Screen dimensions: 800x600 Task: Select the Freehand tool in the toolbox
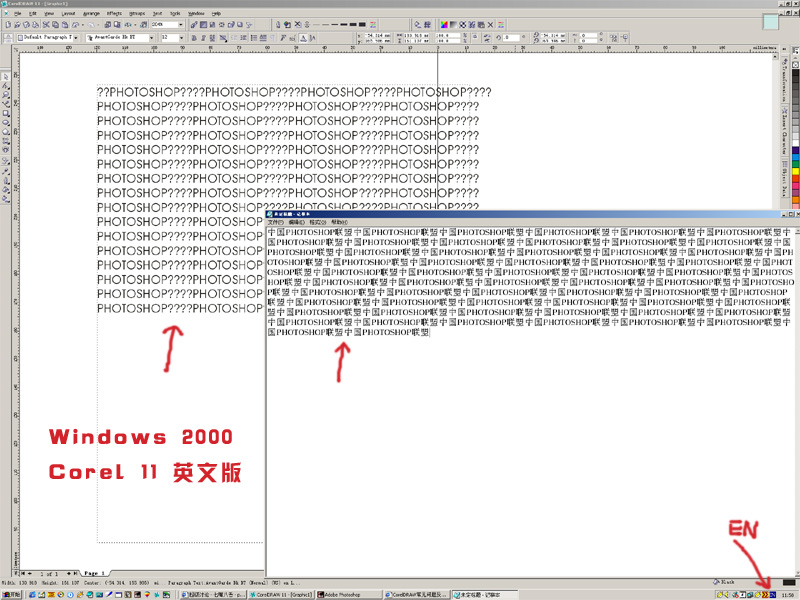coord(6,104)
